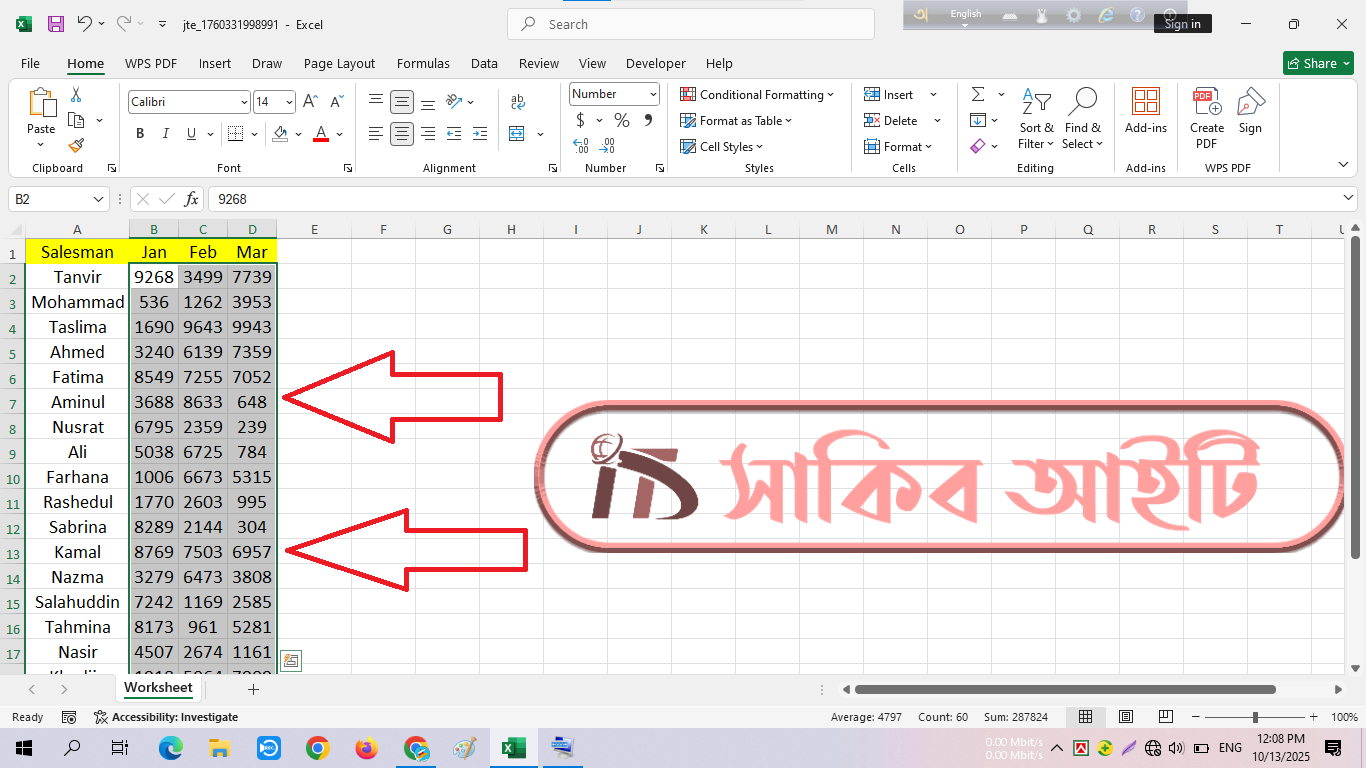Switch to the Insert ribbon tab
Viewport: 1366px width, 768px height.
point(214,63)
